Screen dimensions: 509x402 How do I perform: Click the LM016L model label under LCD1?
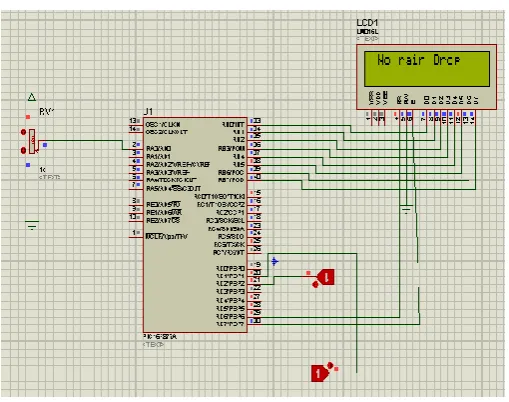coord(367,32)
